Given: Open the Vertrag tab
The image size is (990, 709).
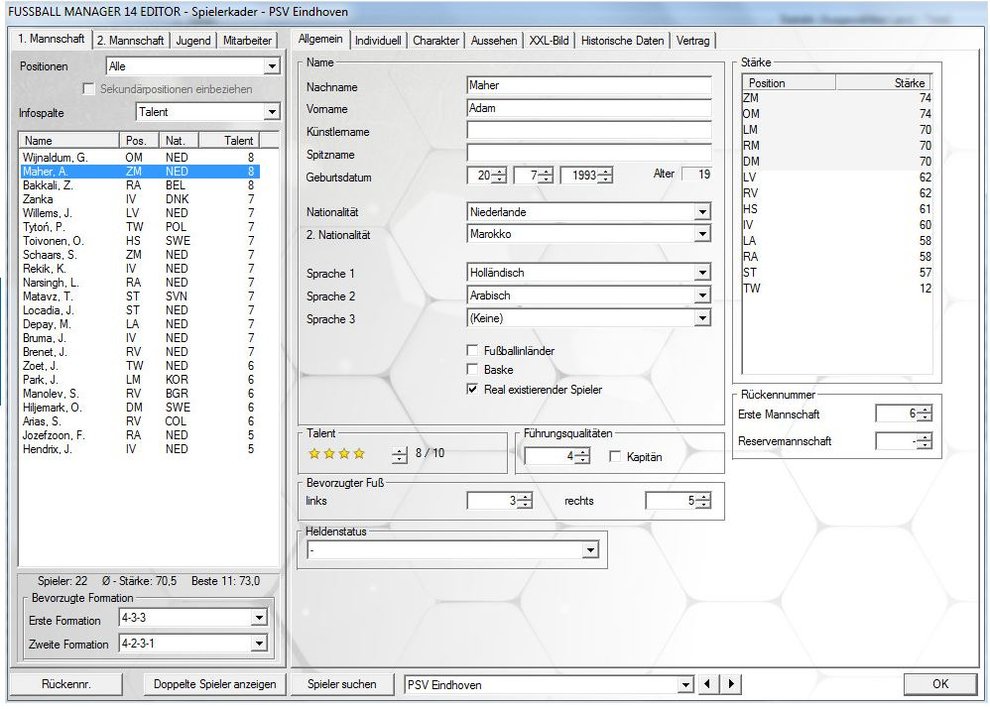Looking at the screenshot, I should pos(693,40).
